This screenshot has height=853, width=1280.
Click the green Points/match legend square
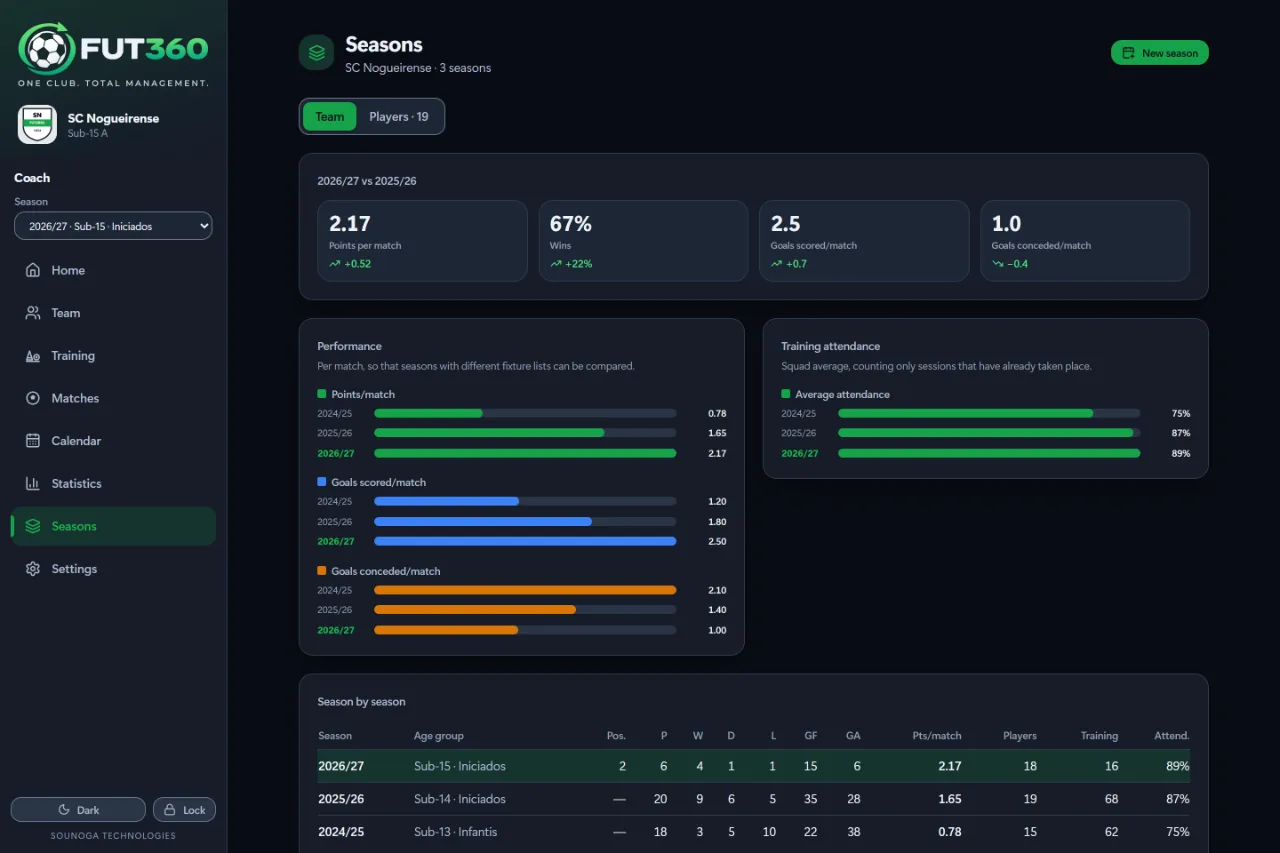322,394
